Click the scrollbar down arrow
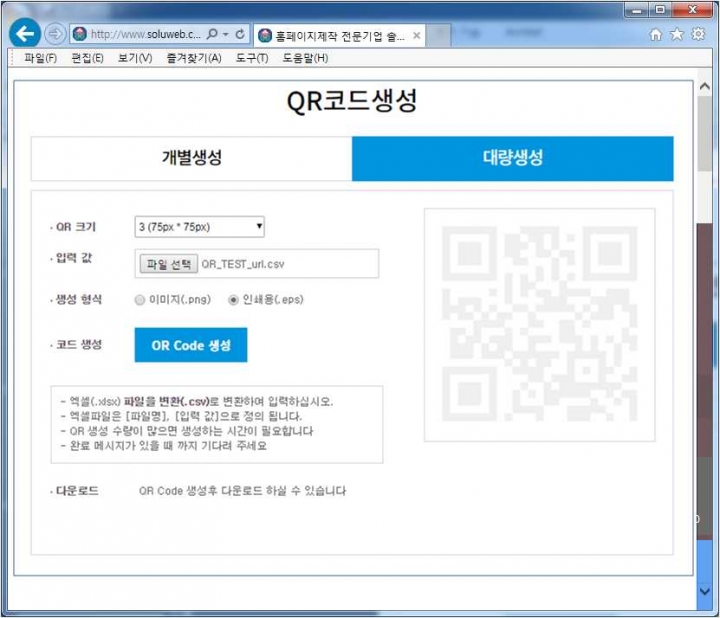This screenshot has width=720, height=618. (704, 591)
